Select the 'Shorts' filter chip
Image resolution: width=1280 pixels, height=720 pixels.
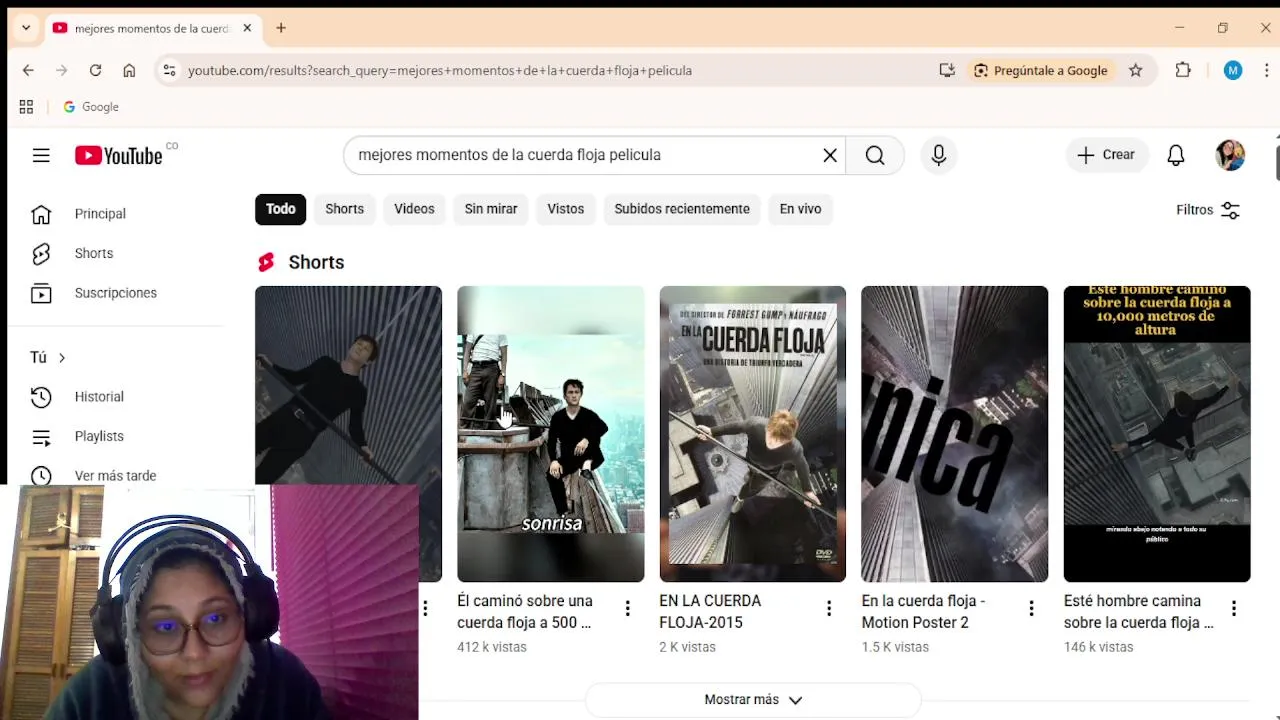(344, 209)
